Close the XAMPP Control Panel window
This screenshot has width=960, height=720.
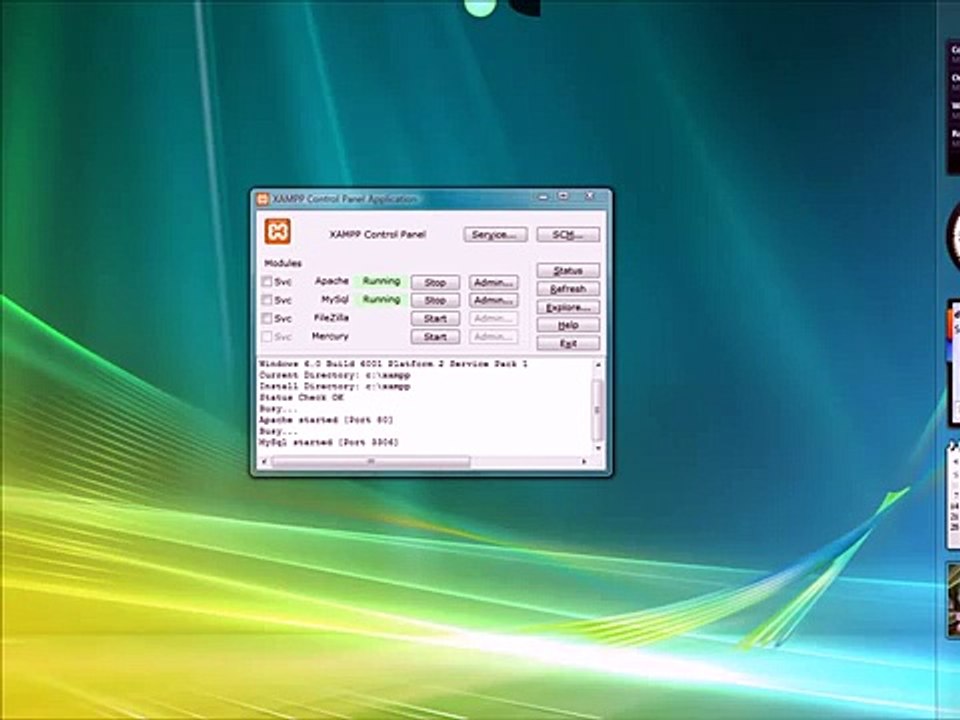(x=589, y=197)
